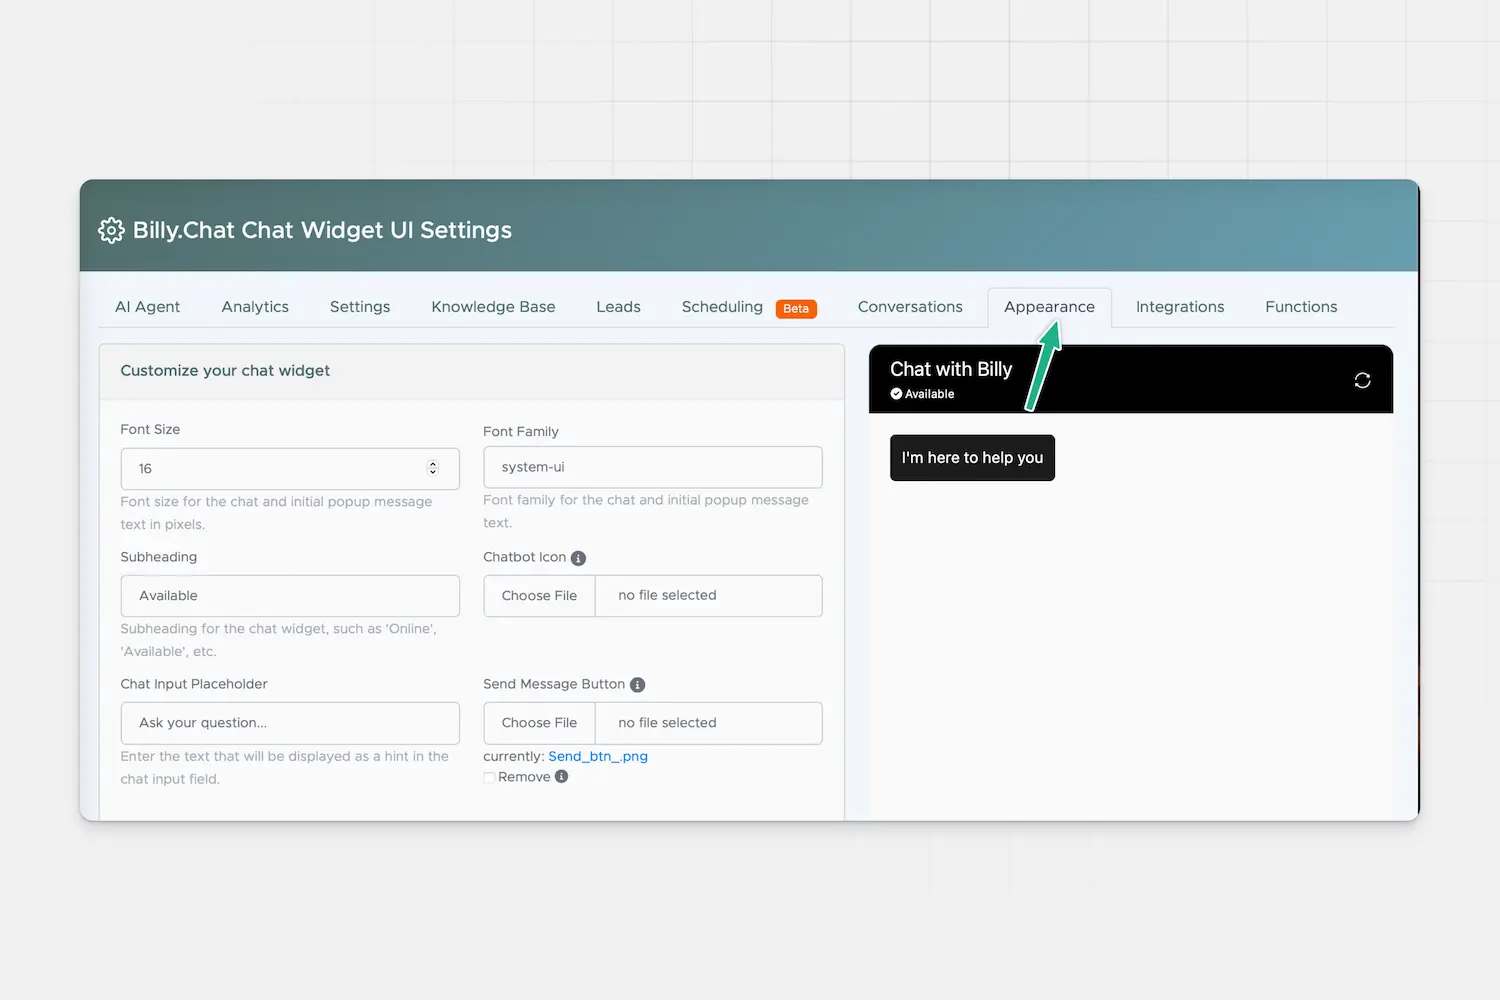Click the 'Billy.Chat Chat Widget UI Settings' title

click(x=322, y=230)
